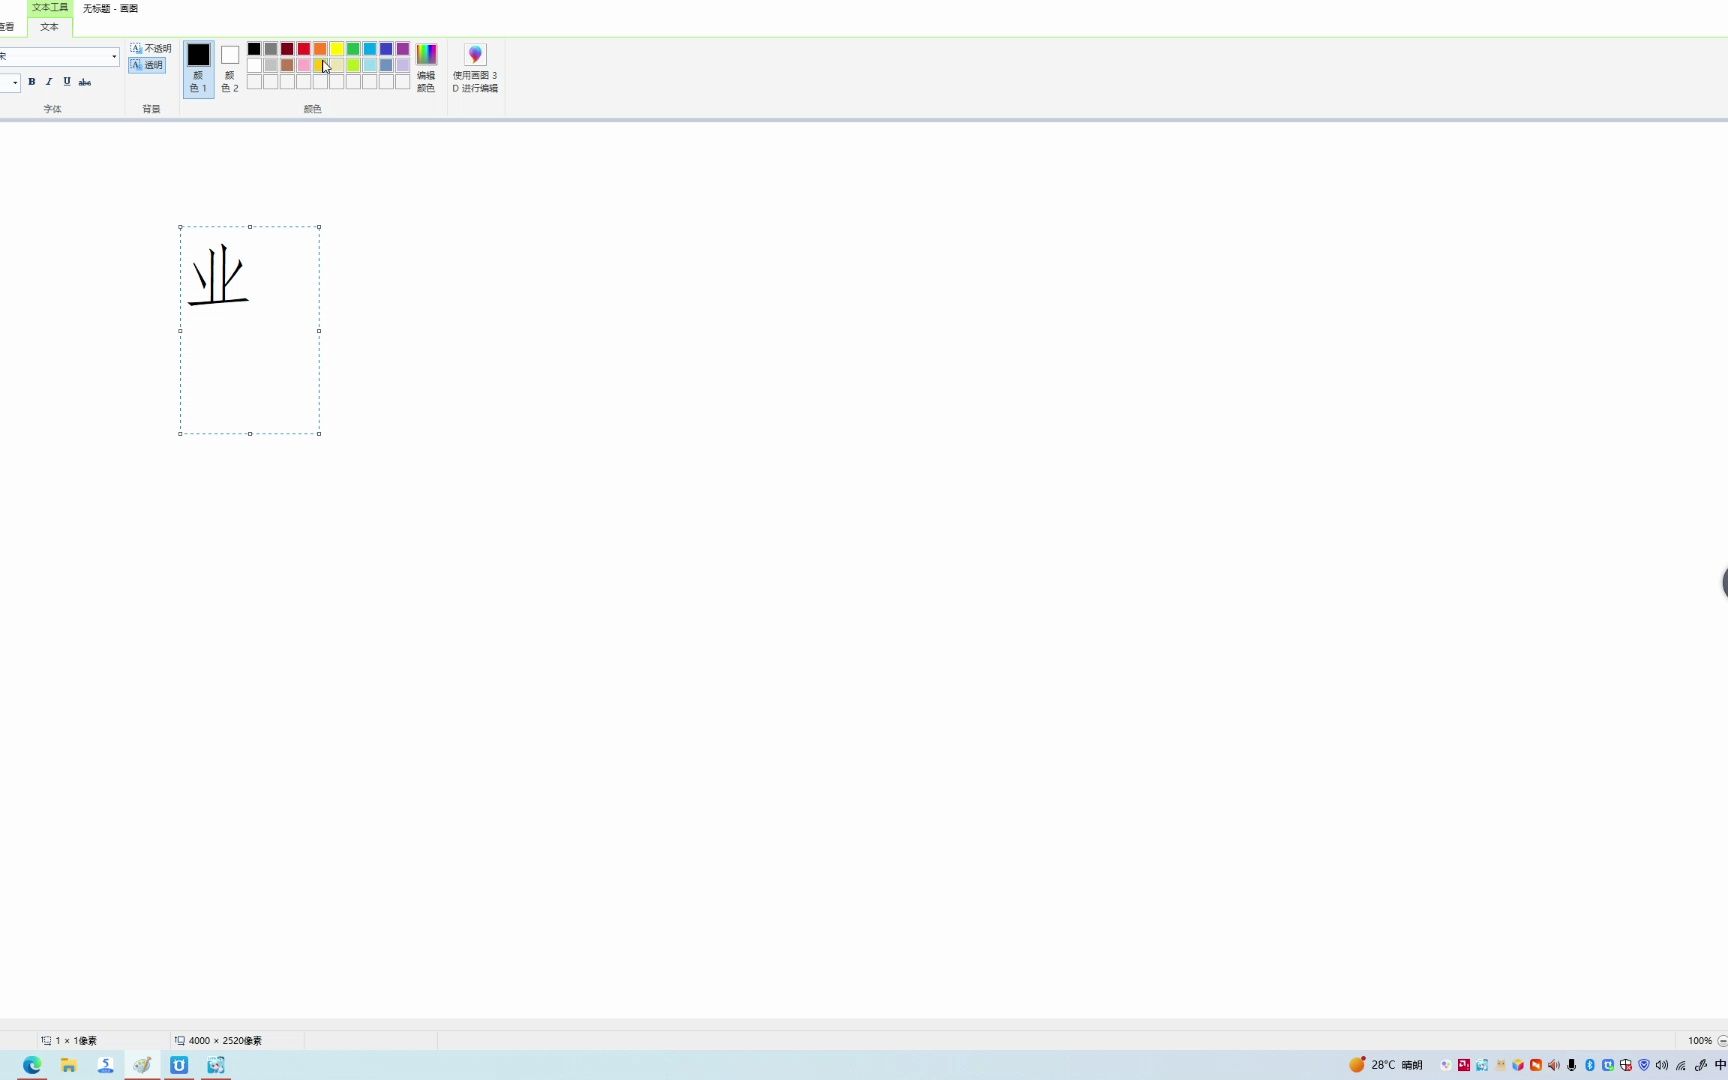Click the red shield security tray icon

pyautogui.click(x=1626, y=1065)
